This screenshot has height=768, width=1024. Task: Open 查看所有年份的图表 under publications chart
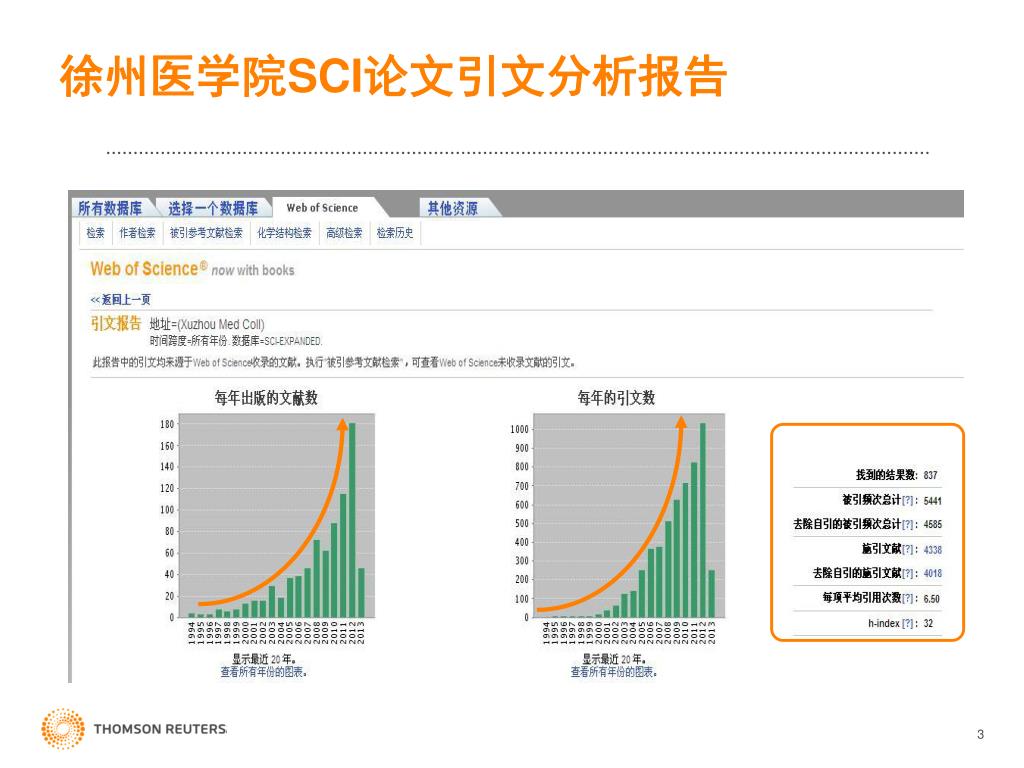(x=264, y=672)
